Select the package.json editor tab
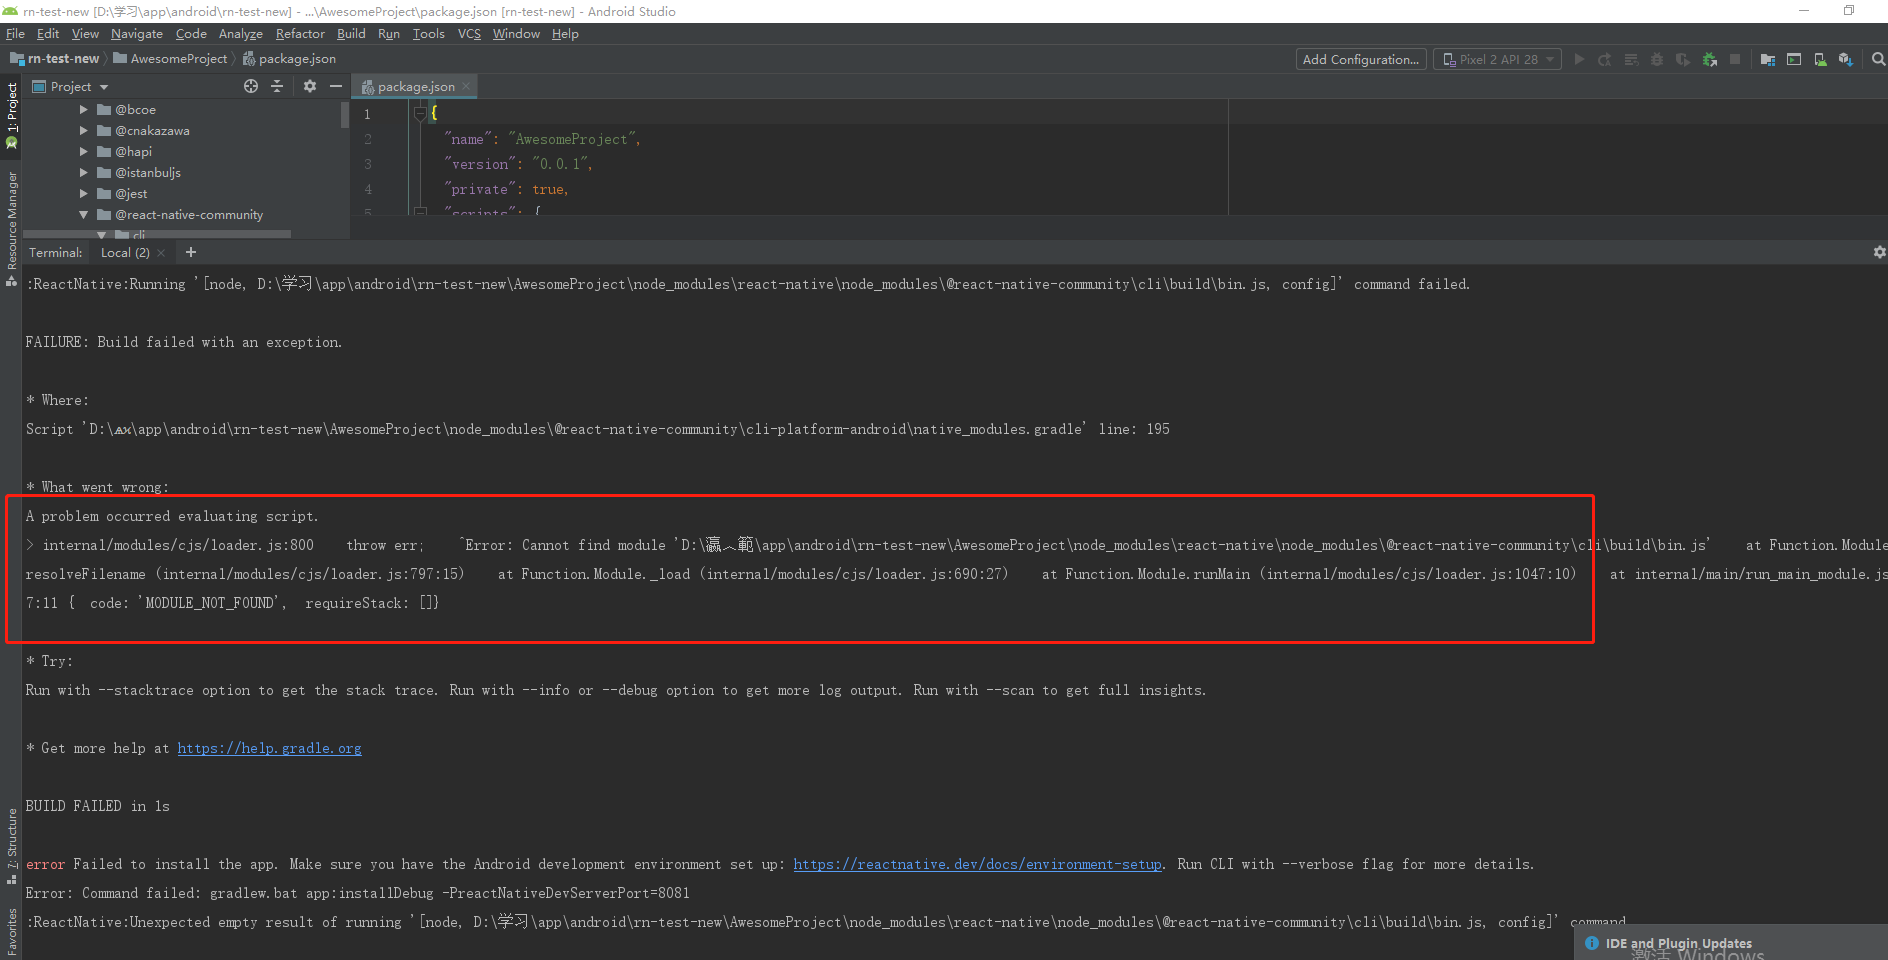The image size is (1888, 960). 415,87
